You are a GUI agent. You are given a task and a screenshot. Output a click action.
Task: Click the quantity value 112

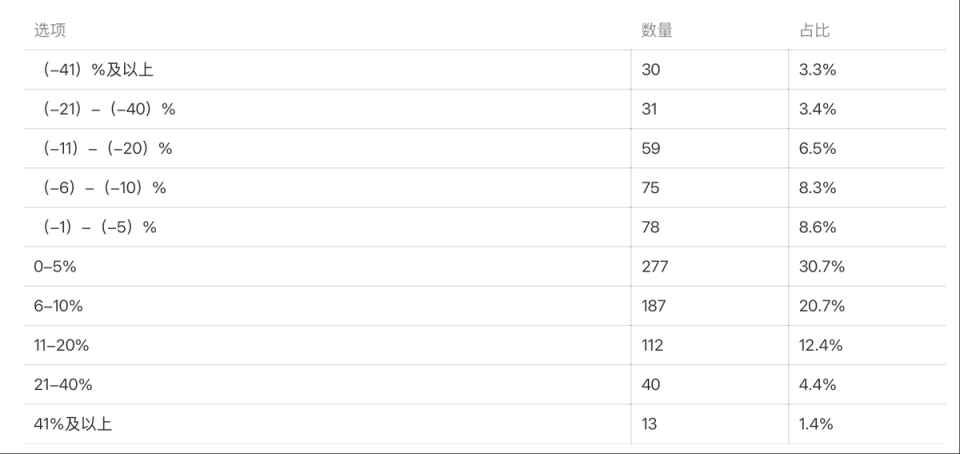point(652,345)
